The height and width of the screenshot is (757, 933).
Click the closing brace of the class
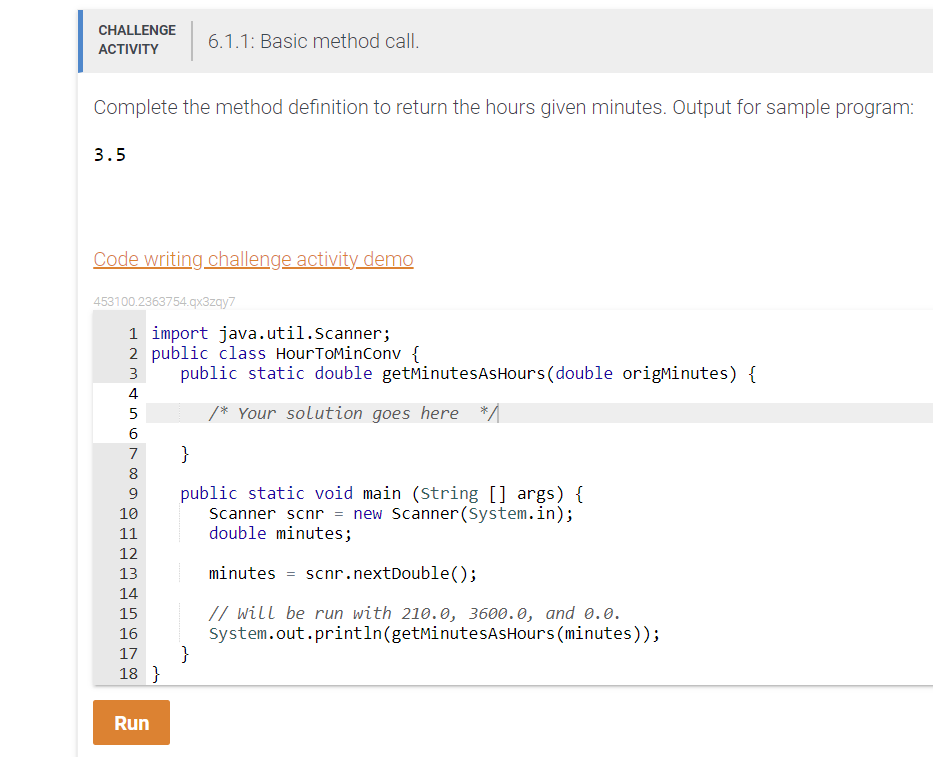tap(155, 673)
